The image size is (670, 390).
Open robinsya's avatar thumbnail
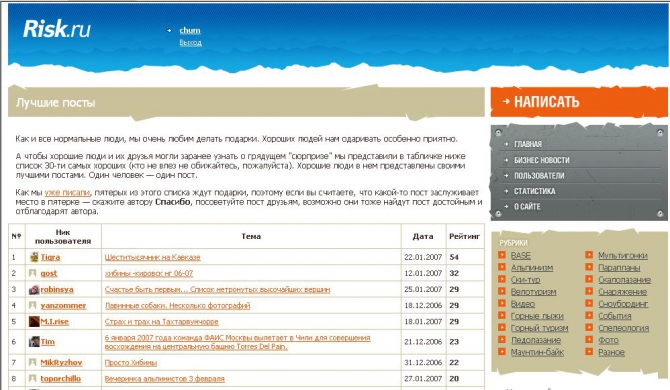(34, 289)
